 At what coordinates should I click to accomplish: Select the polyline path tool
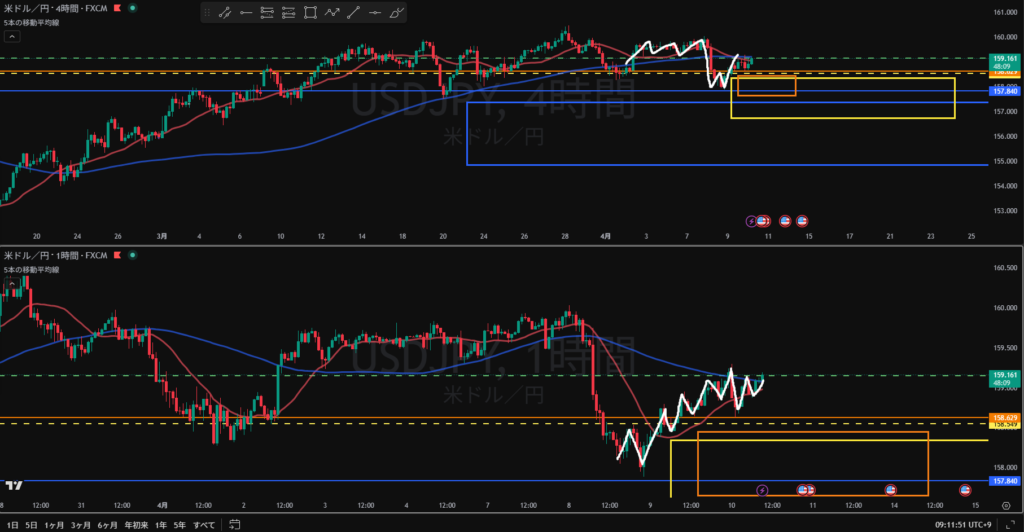(332, 13)
